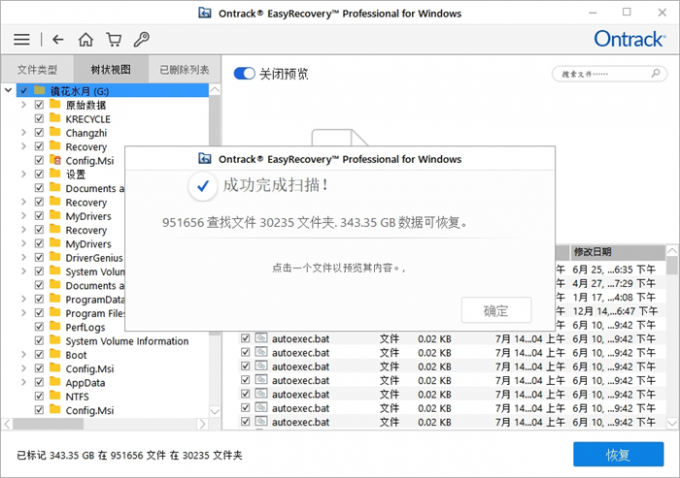Expand the Program Files folder
Image resolution: width=680 pixels, height=478 pixels.
(x=24, y=313)
